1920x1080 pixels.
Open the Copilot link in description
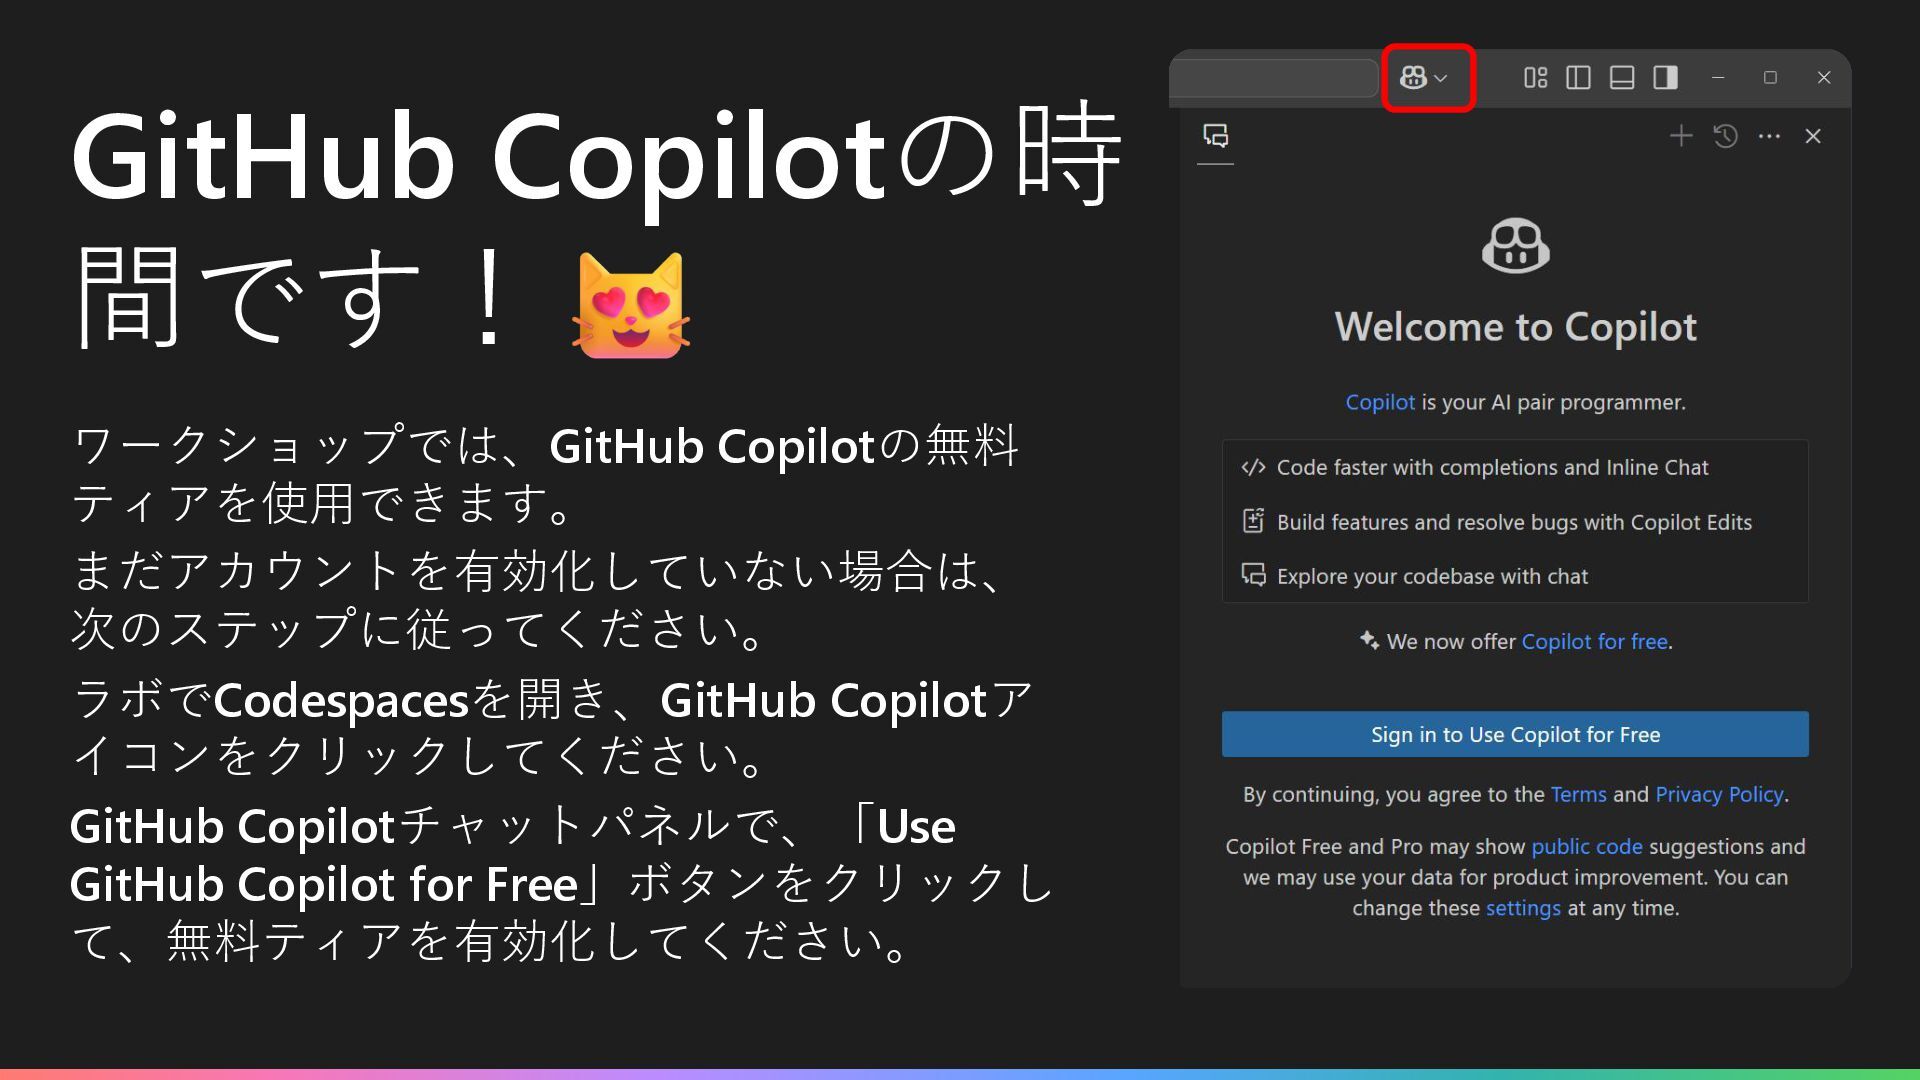point(1380,402)
